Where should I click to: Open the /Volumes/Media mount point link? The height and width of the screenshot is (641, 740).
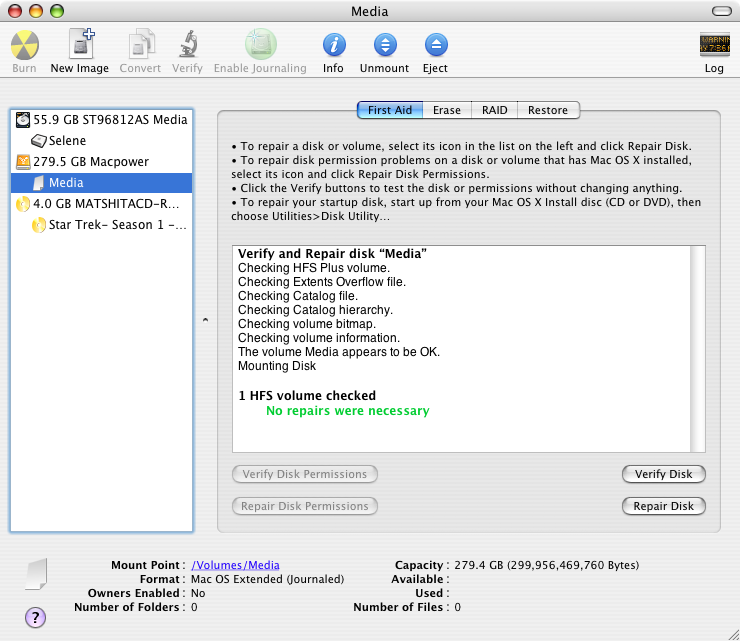click(235, 565)
